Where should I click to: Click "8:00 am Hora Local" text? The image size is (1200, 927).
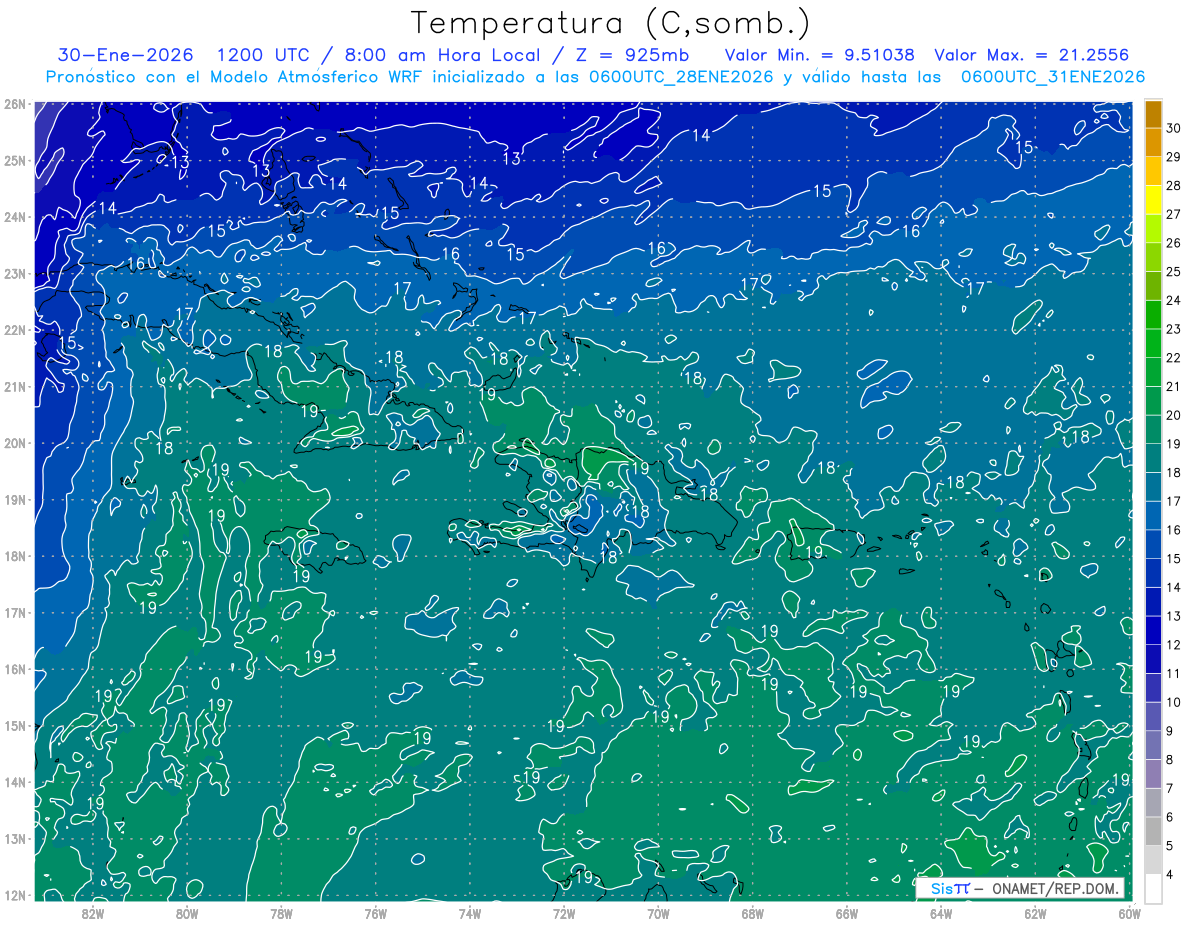coord(444,55)
